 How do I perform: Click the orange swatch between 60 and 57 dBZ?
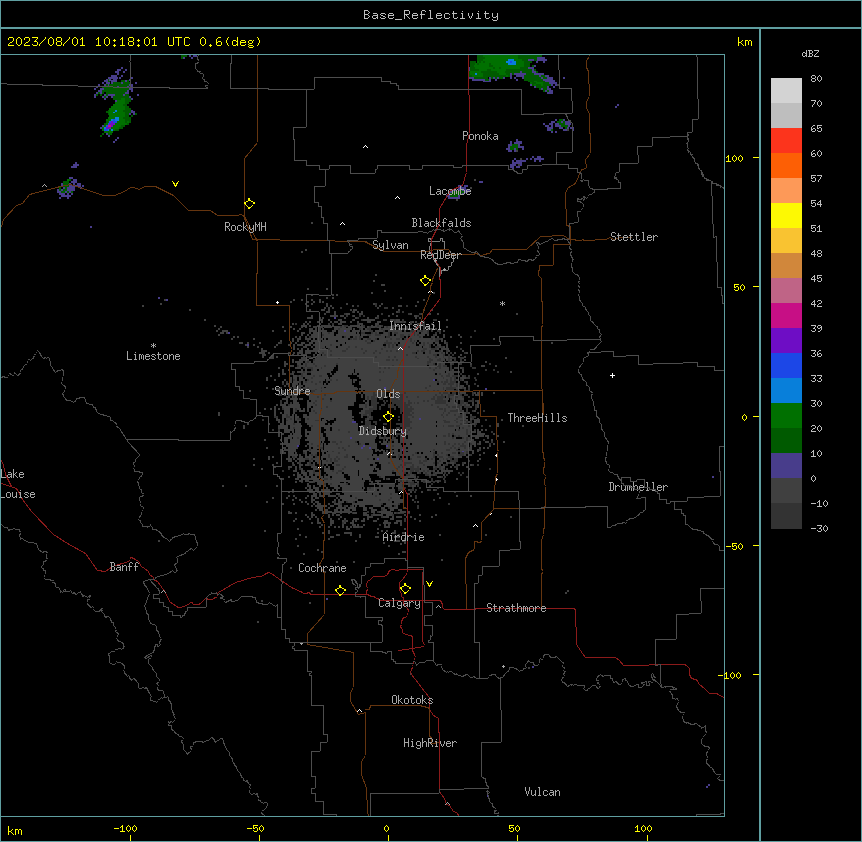786,165
